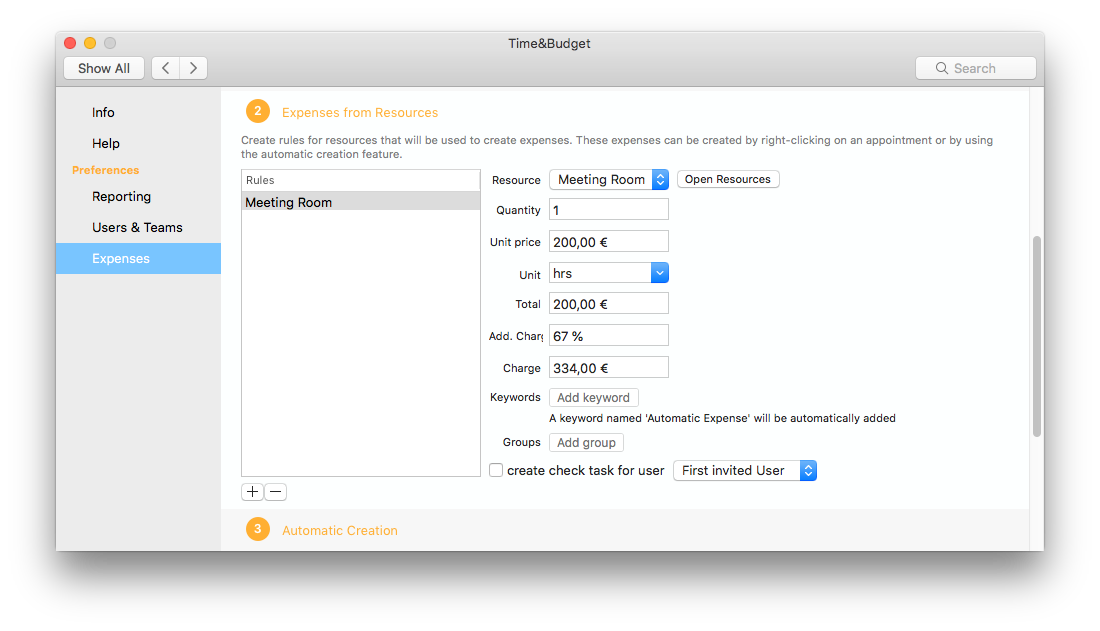Image resolution: width=1100 pixels, height=631 pixels.
Task: Click the Add group field
Action: 586,442
